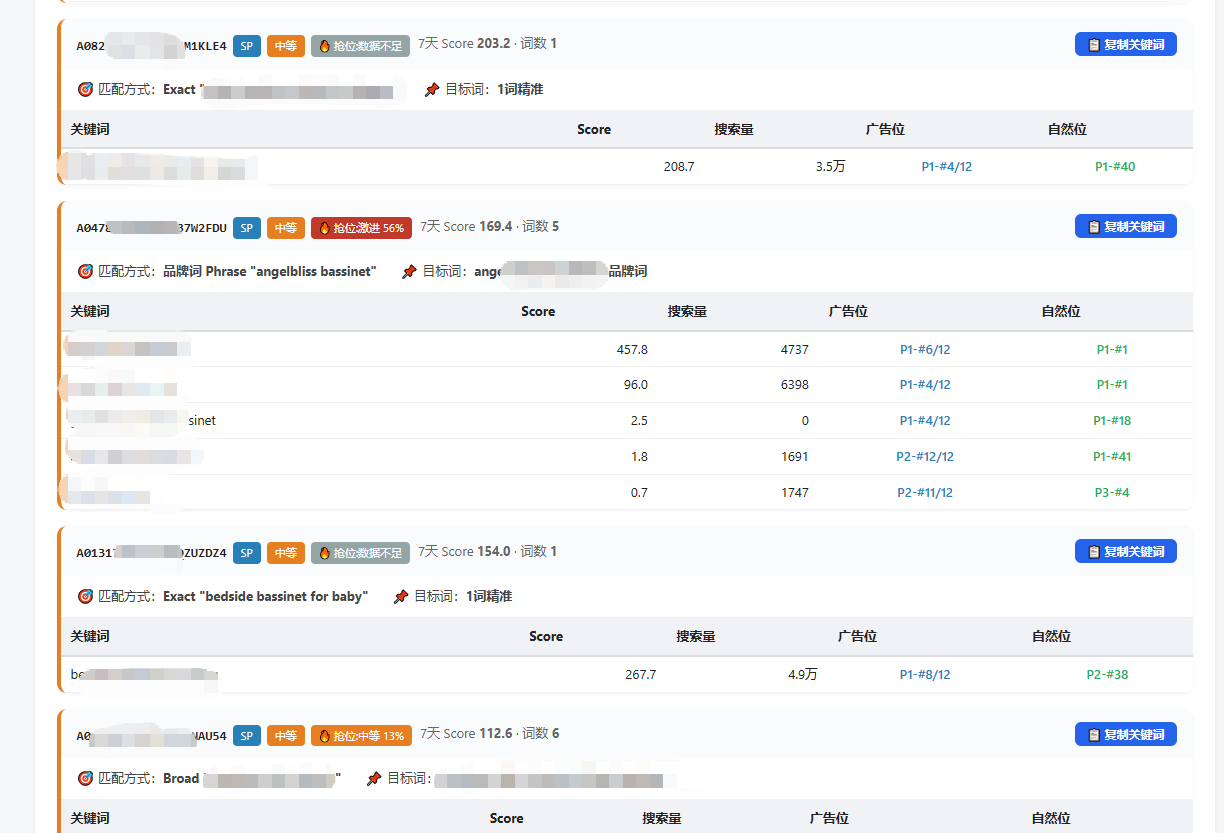Click the 中等 badge in the 37W2FDU card
The width and height of the screenshot is (1224, 833).
(x=286, y=228)
